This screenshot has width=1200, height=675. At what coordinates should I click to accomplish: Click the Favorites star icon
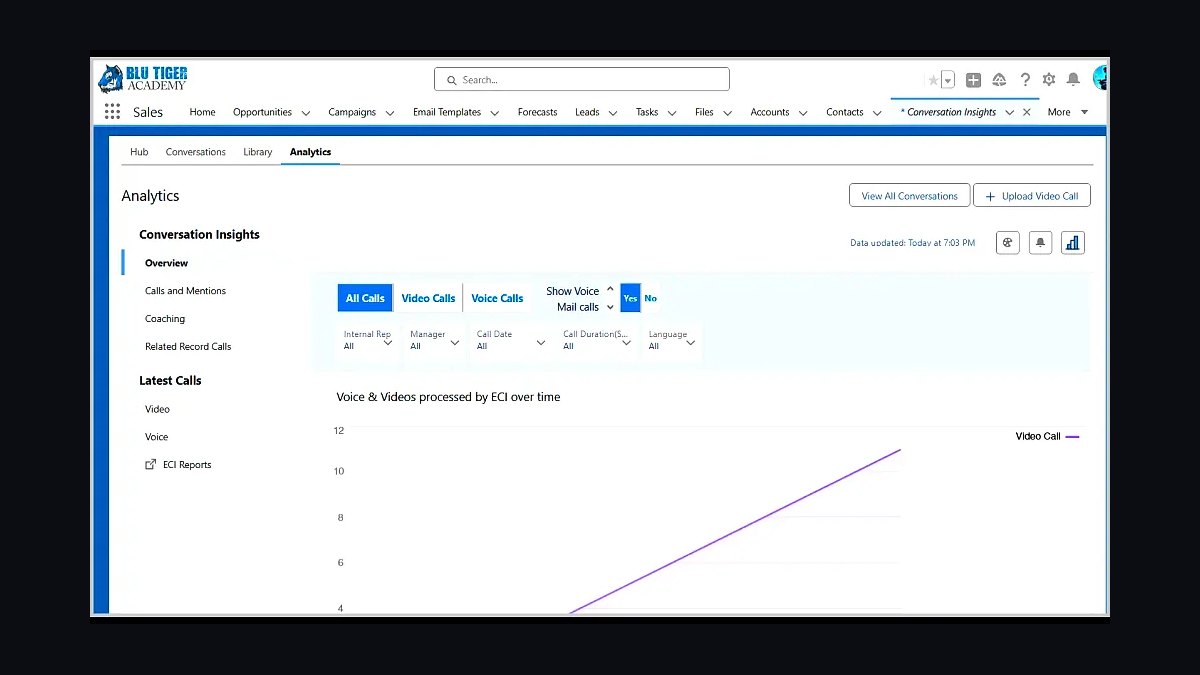tap(933, 80)
